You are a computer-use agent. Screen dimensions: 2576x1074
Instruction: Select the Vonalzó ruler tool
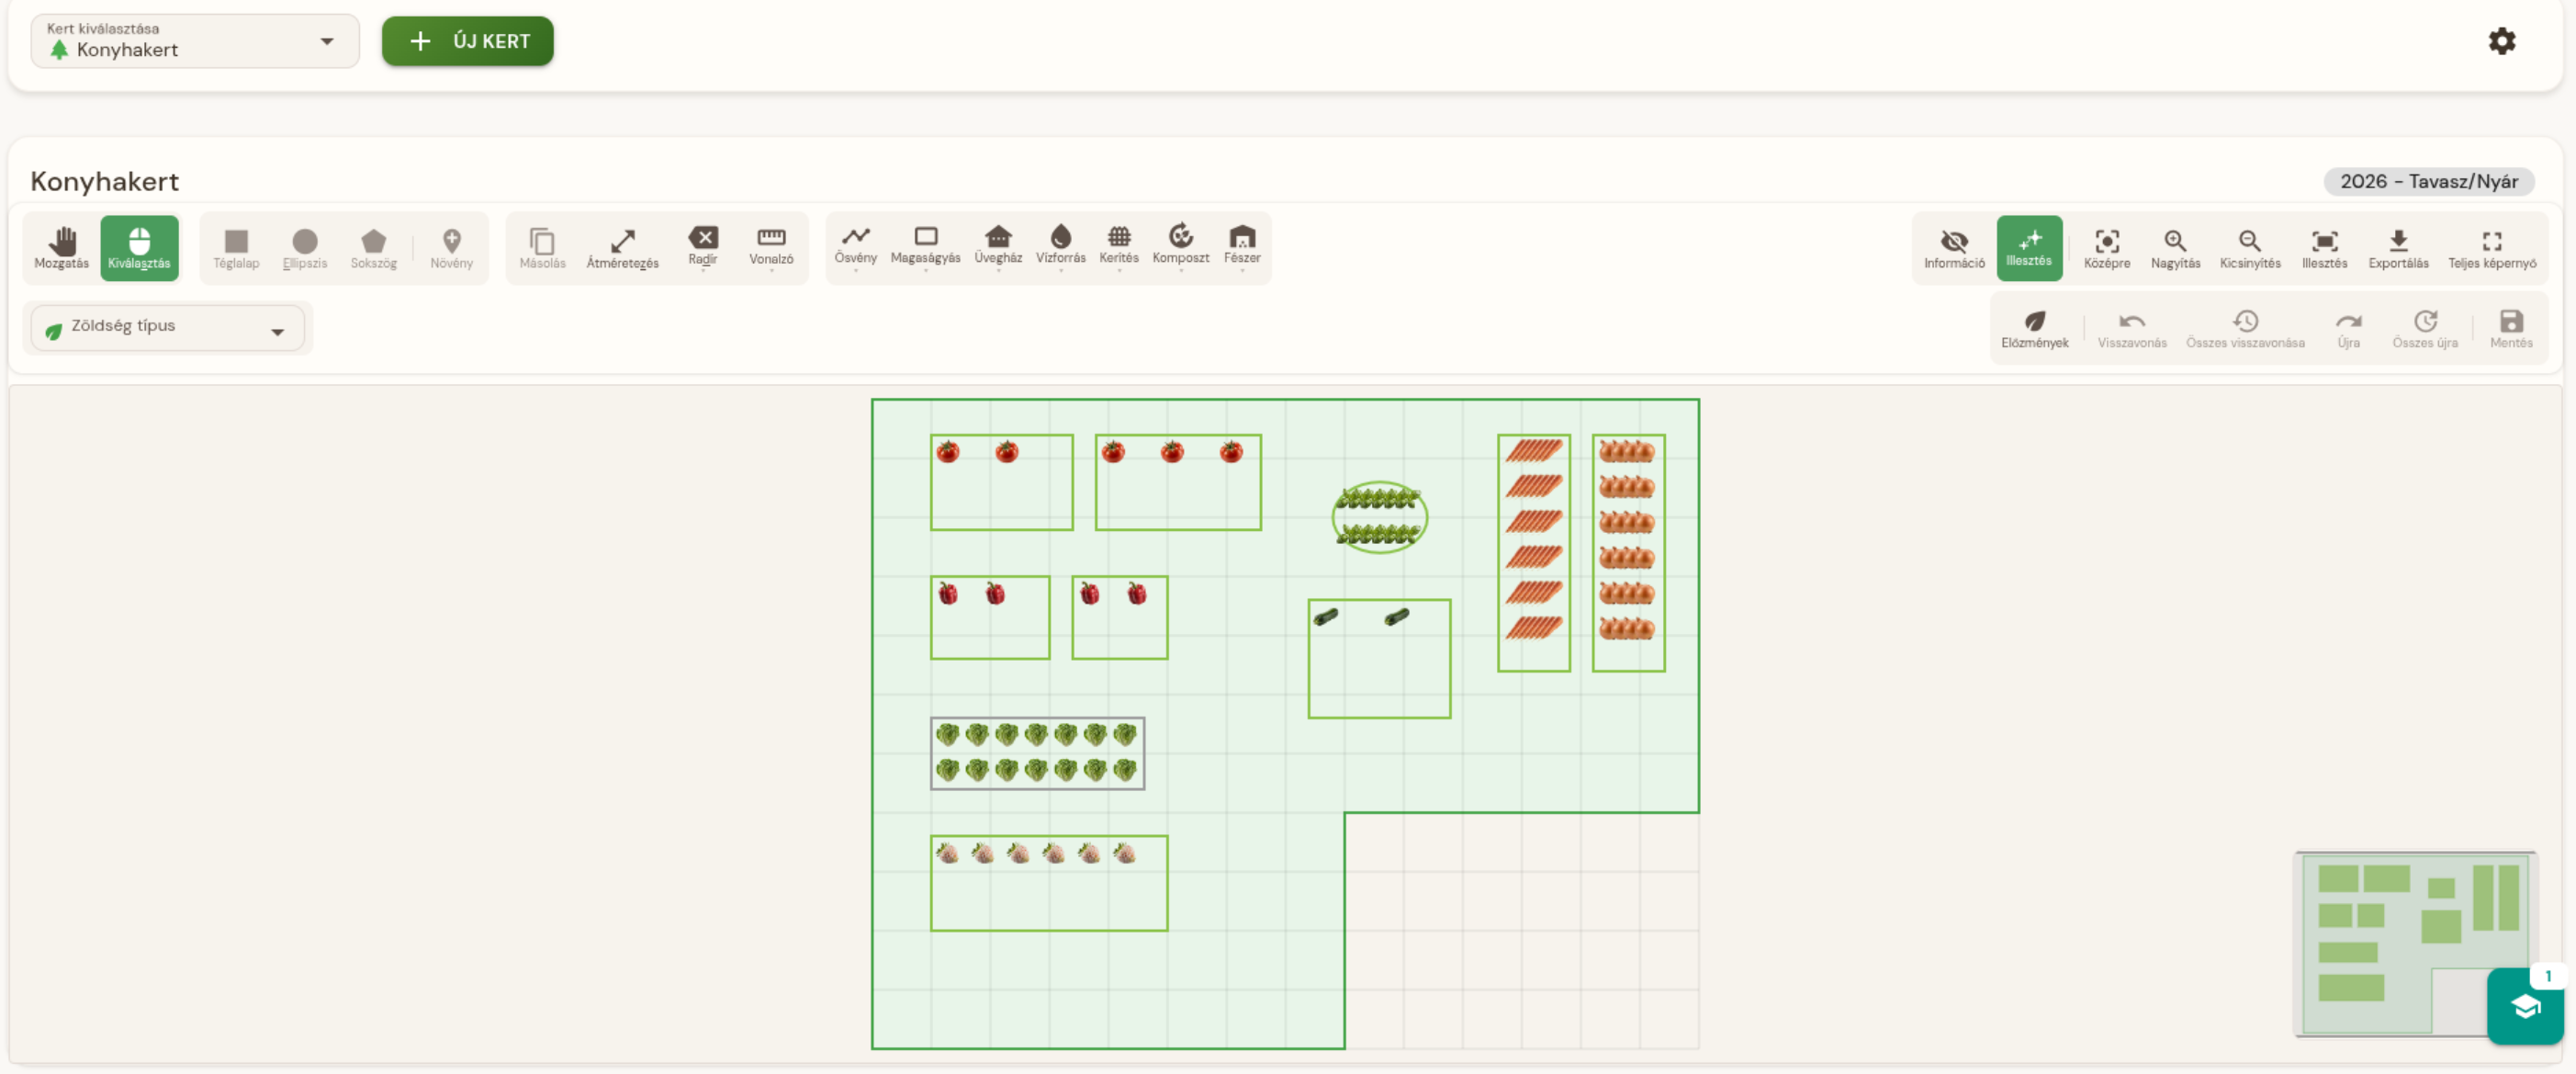tap(771, 247)
